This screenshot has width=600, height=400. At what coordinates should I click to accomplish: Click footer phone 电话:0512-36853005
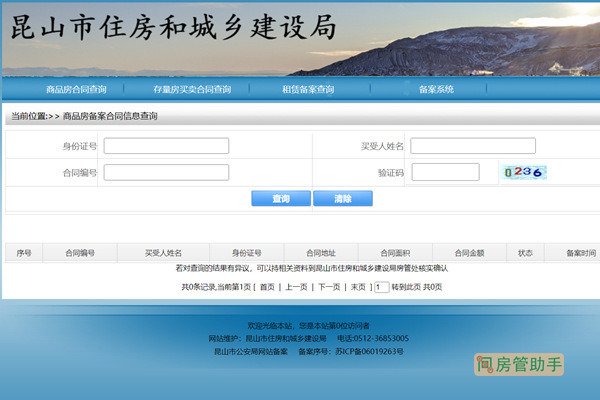coord(373,338)
